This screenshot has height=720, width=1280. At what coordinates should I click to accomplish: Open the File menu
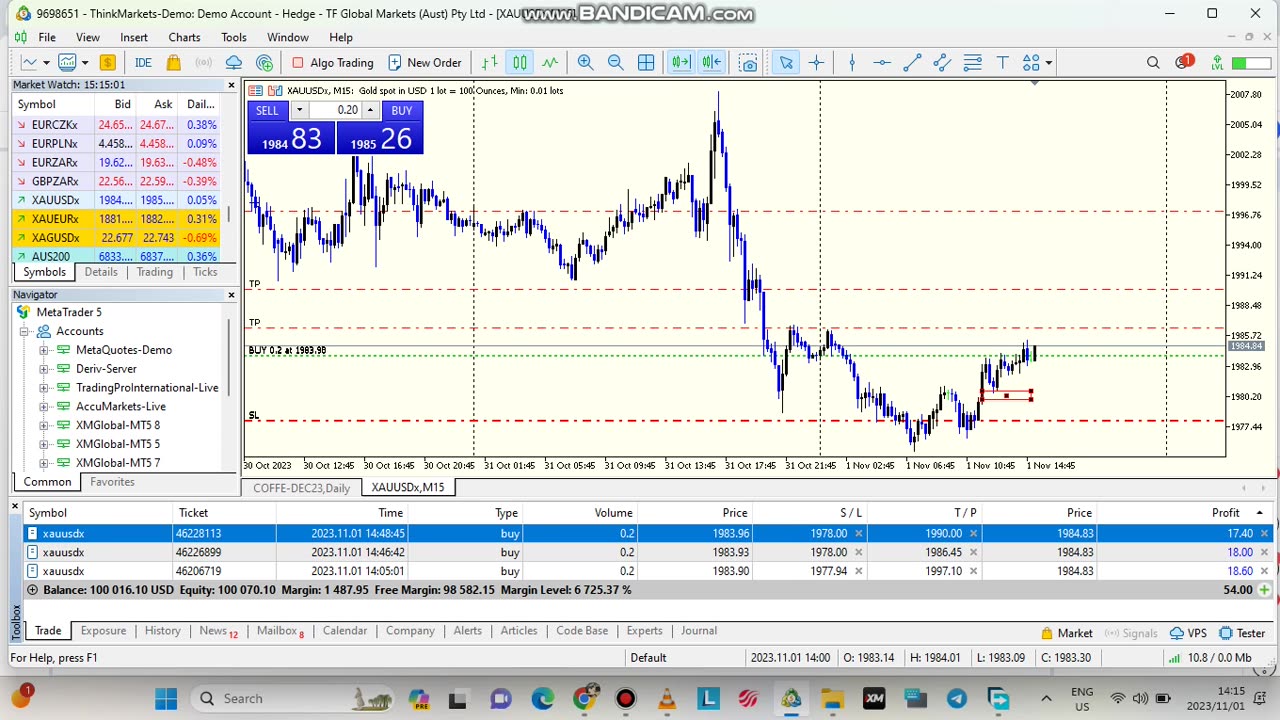[47, 37]
